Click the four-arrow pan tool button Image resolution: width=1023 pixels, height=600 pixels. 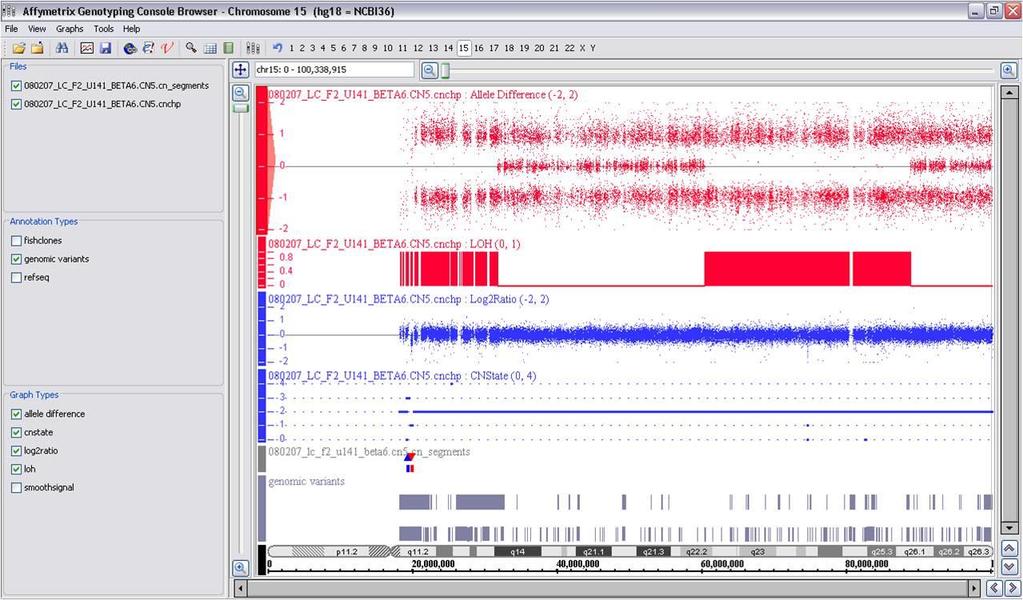240,69
